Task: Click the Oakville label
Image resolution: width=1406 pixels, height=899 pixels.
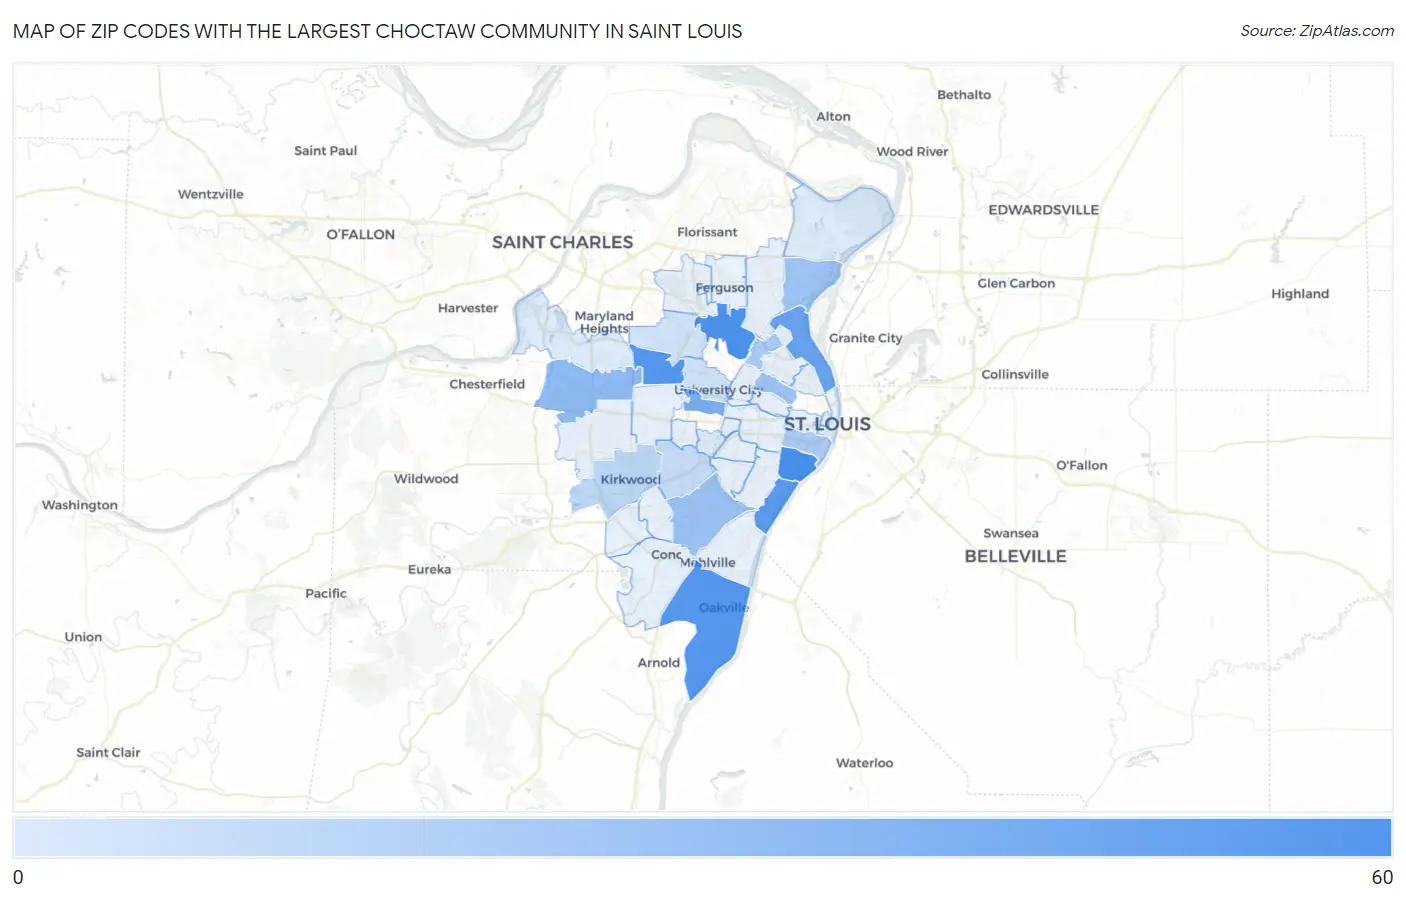Action: pos(724,608)
